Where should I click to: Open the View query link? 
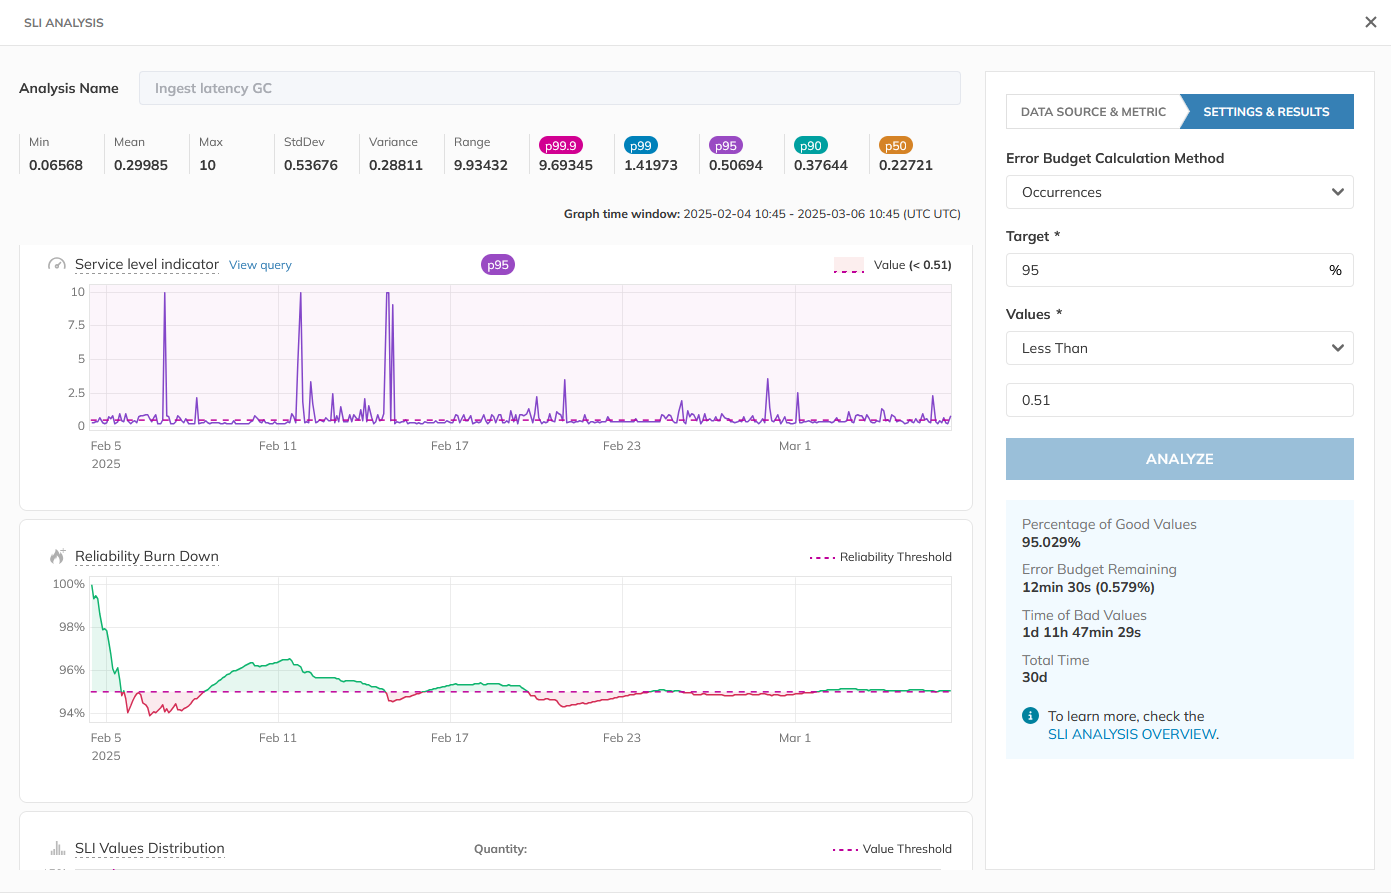click(x=260, y=265)
